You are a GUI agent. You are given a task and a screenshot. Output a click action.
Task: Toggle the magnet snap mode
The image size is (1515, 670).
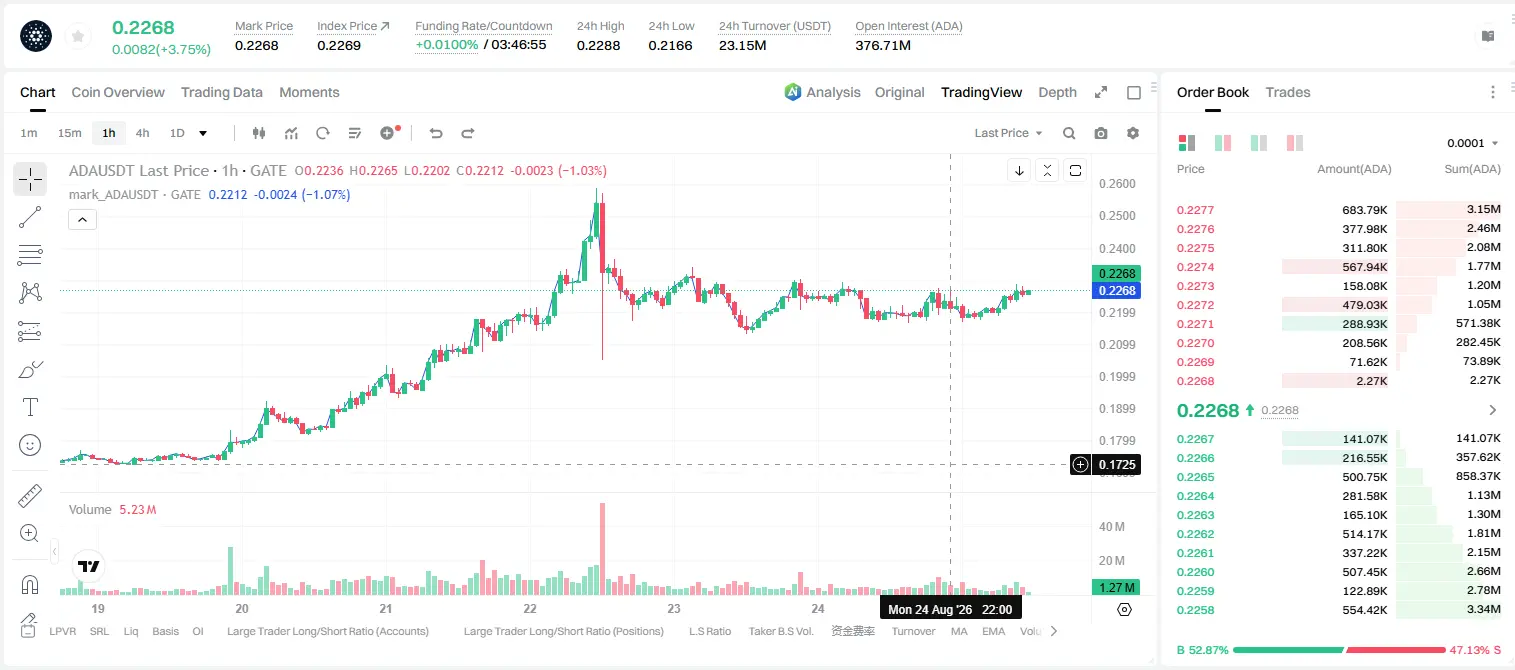[x=30, y=584]
